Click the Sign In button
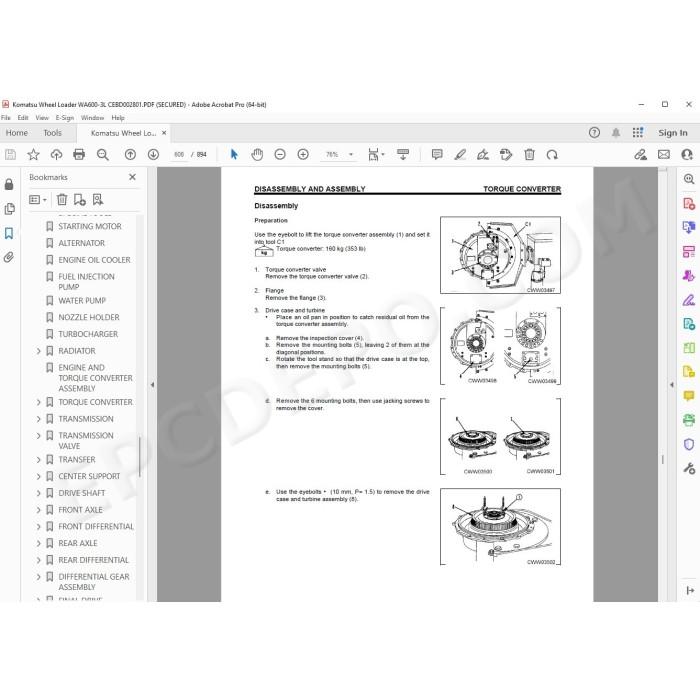700x700 pixels. 673,133
